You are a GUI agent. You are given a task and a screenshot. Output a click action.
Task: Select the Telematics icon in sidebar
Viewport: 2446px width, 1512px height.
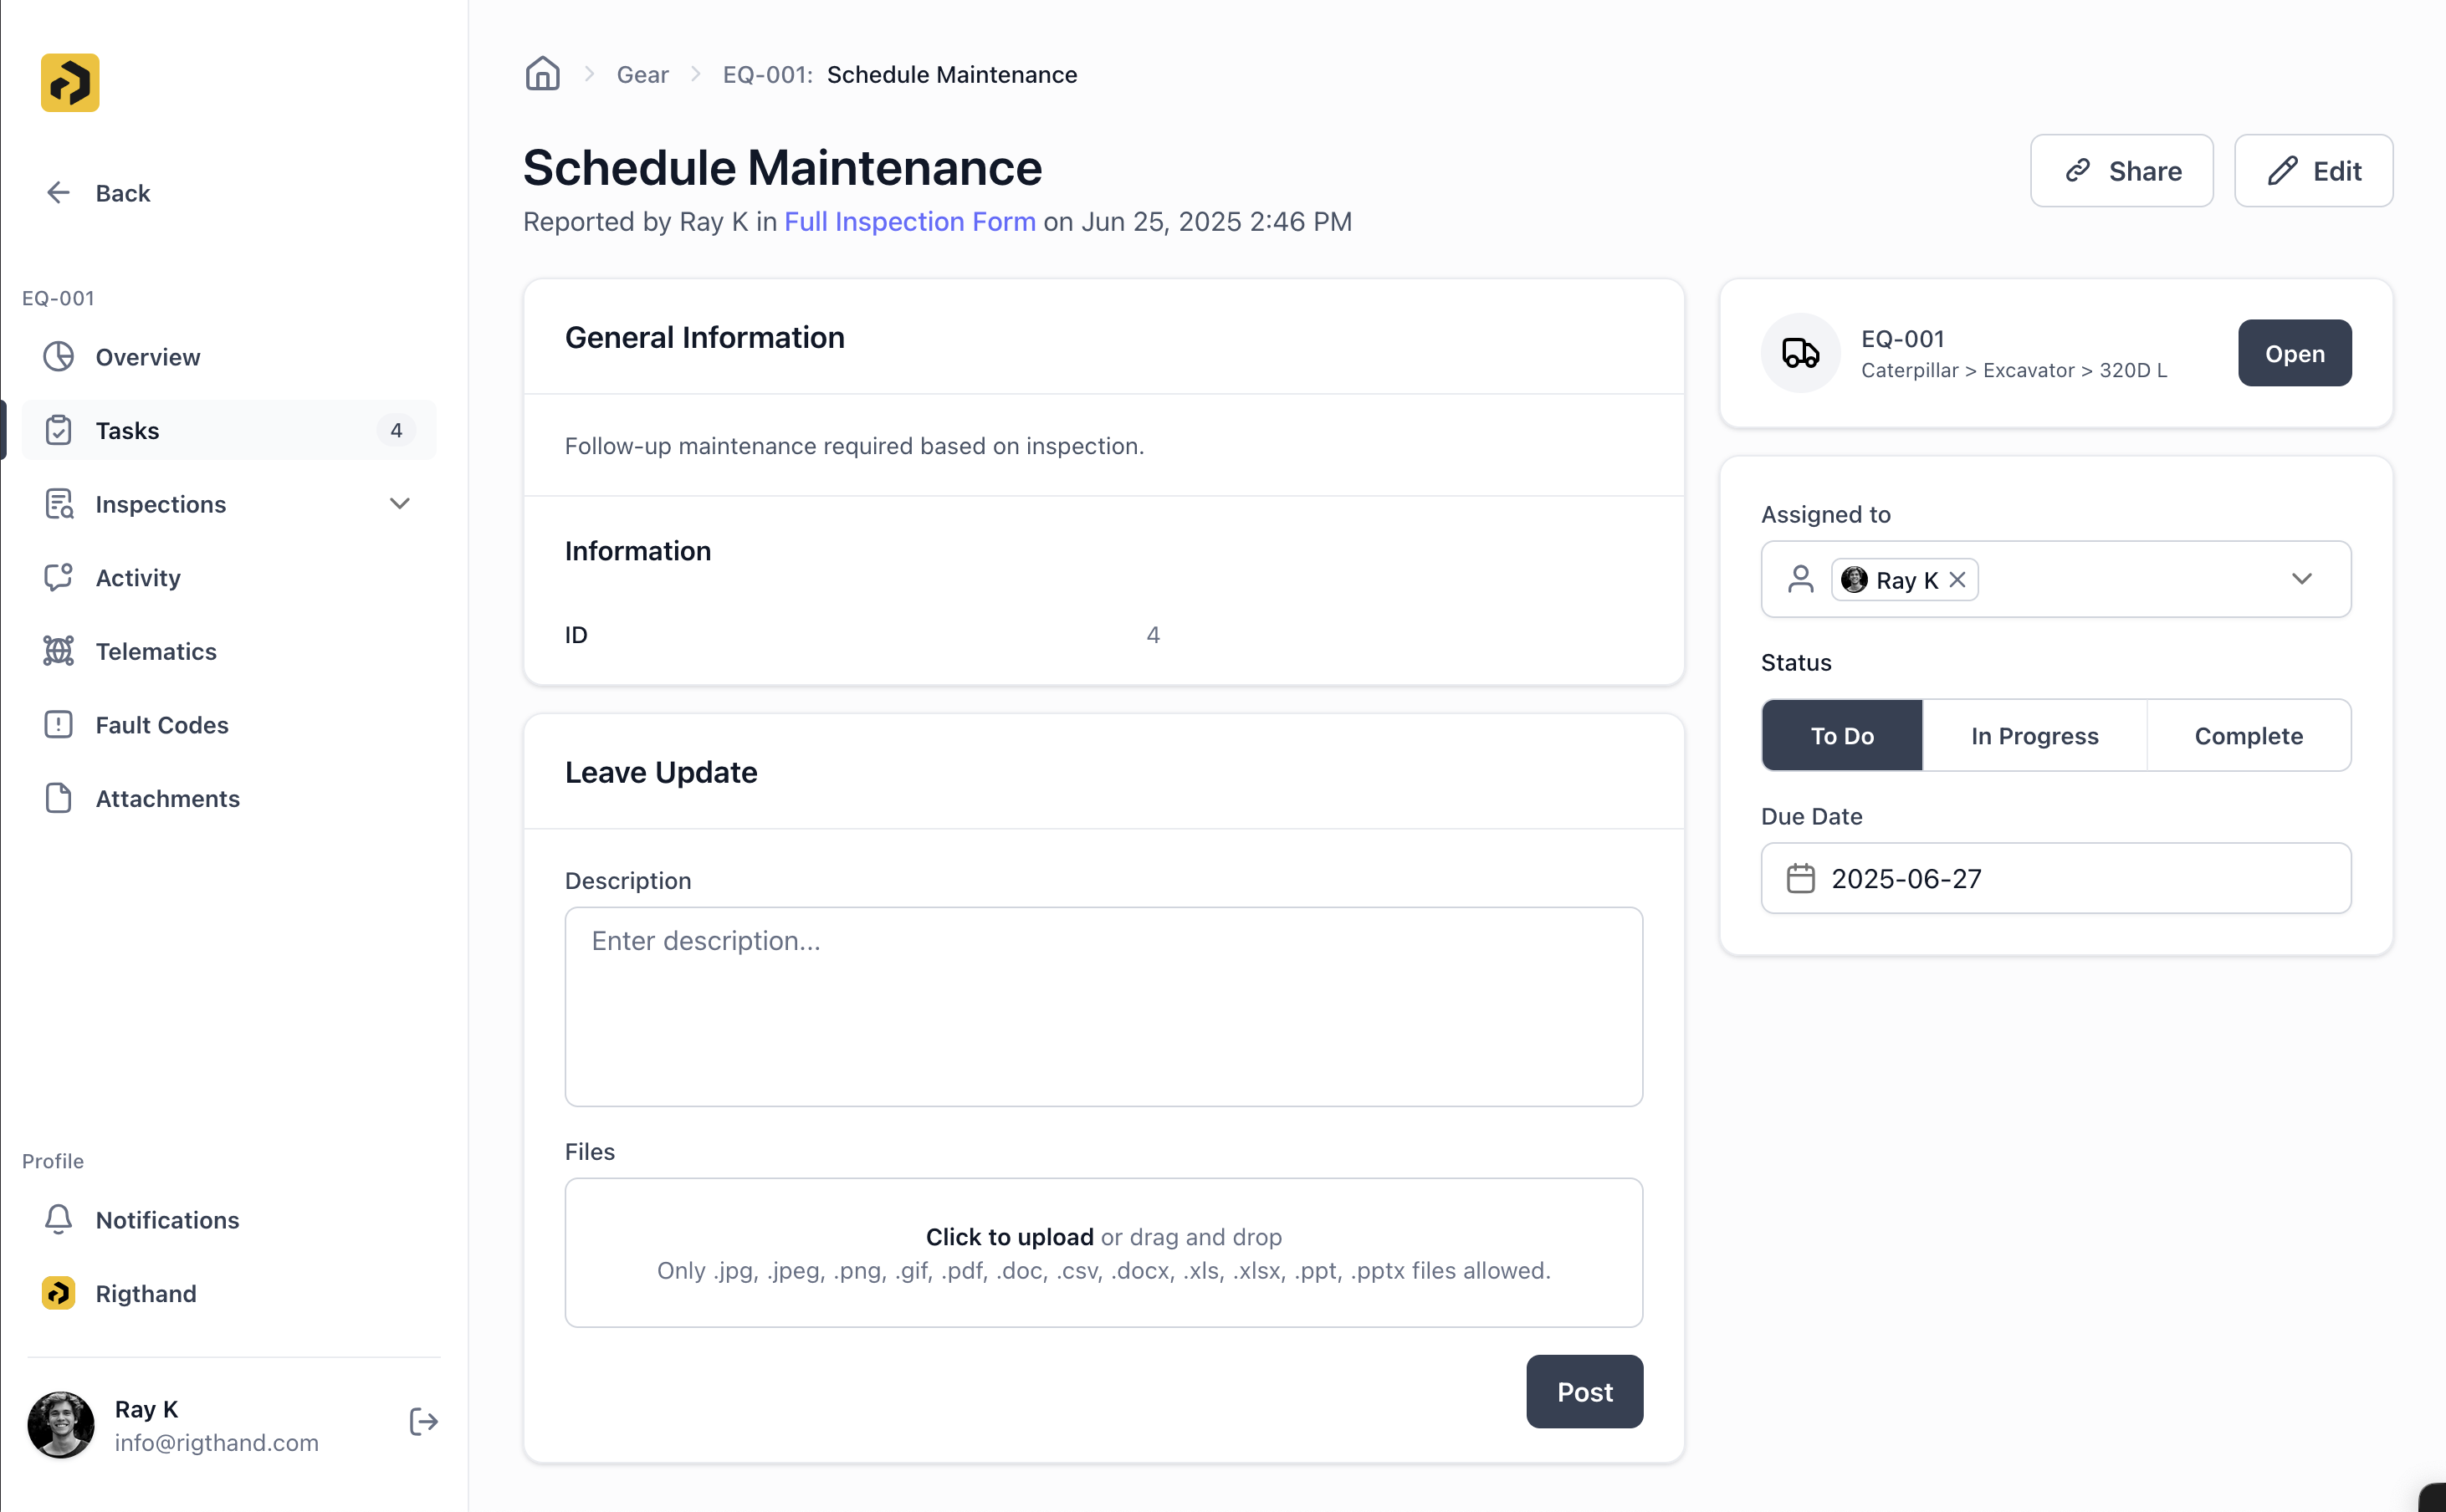pyautogui.click(x=58, y=650)
